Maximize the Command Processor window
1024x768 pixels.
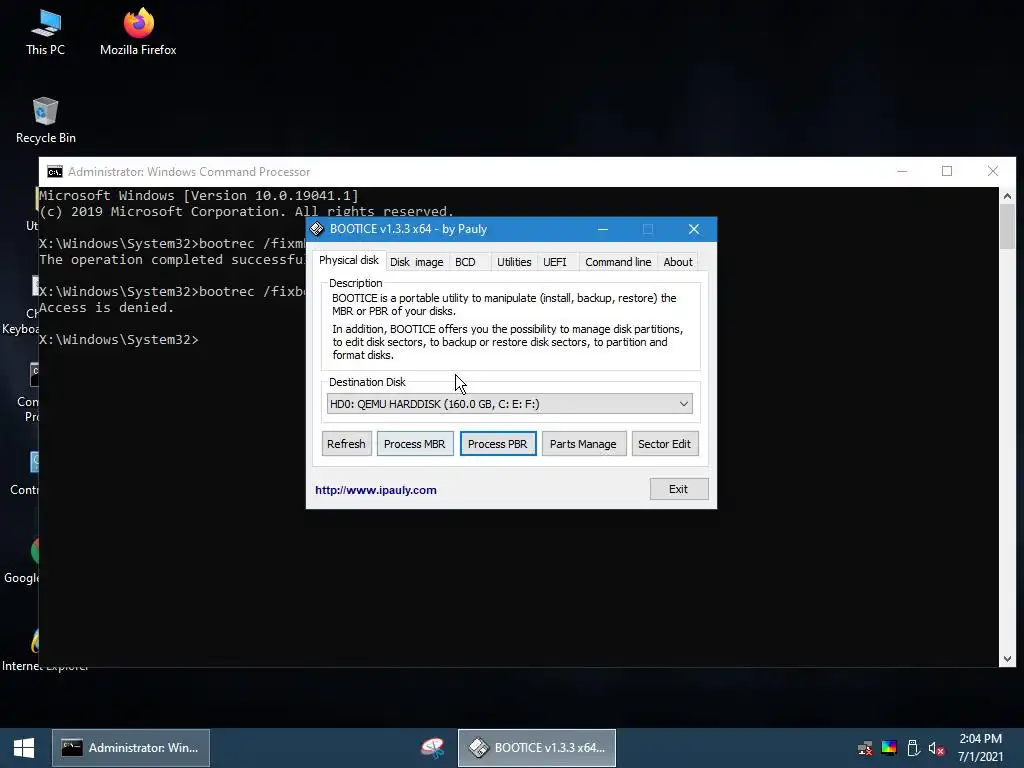coord(947,171)
